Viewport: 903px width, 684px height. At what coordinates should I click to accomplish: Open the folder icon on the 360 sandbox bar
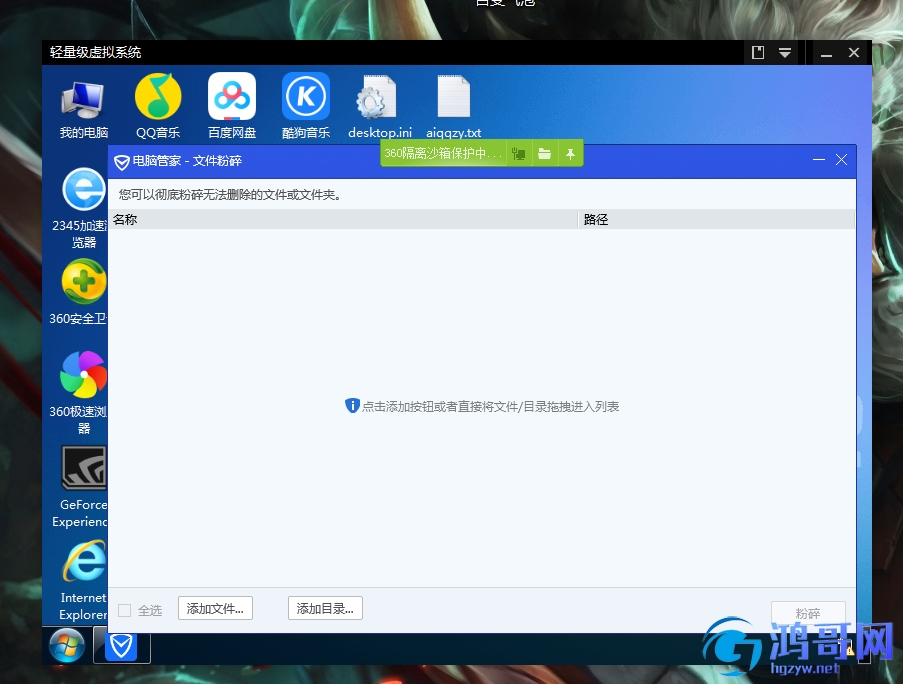pos(544,154)
